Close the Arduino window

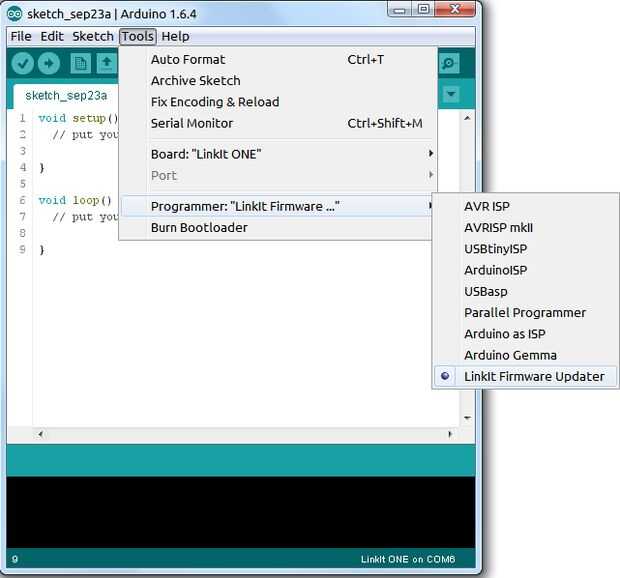click(455, 9)
